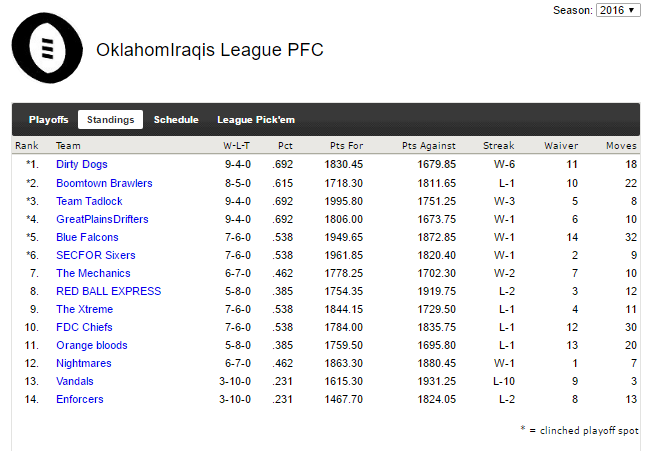Select the Standings tab
655x451 pixels.
111,119
